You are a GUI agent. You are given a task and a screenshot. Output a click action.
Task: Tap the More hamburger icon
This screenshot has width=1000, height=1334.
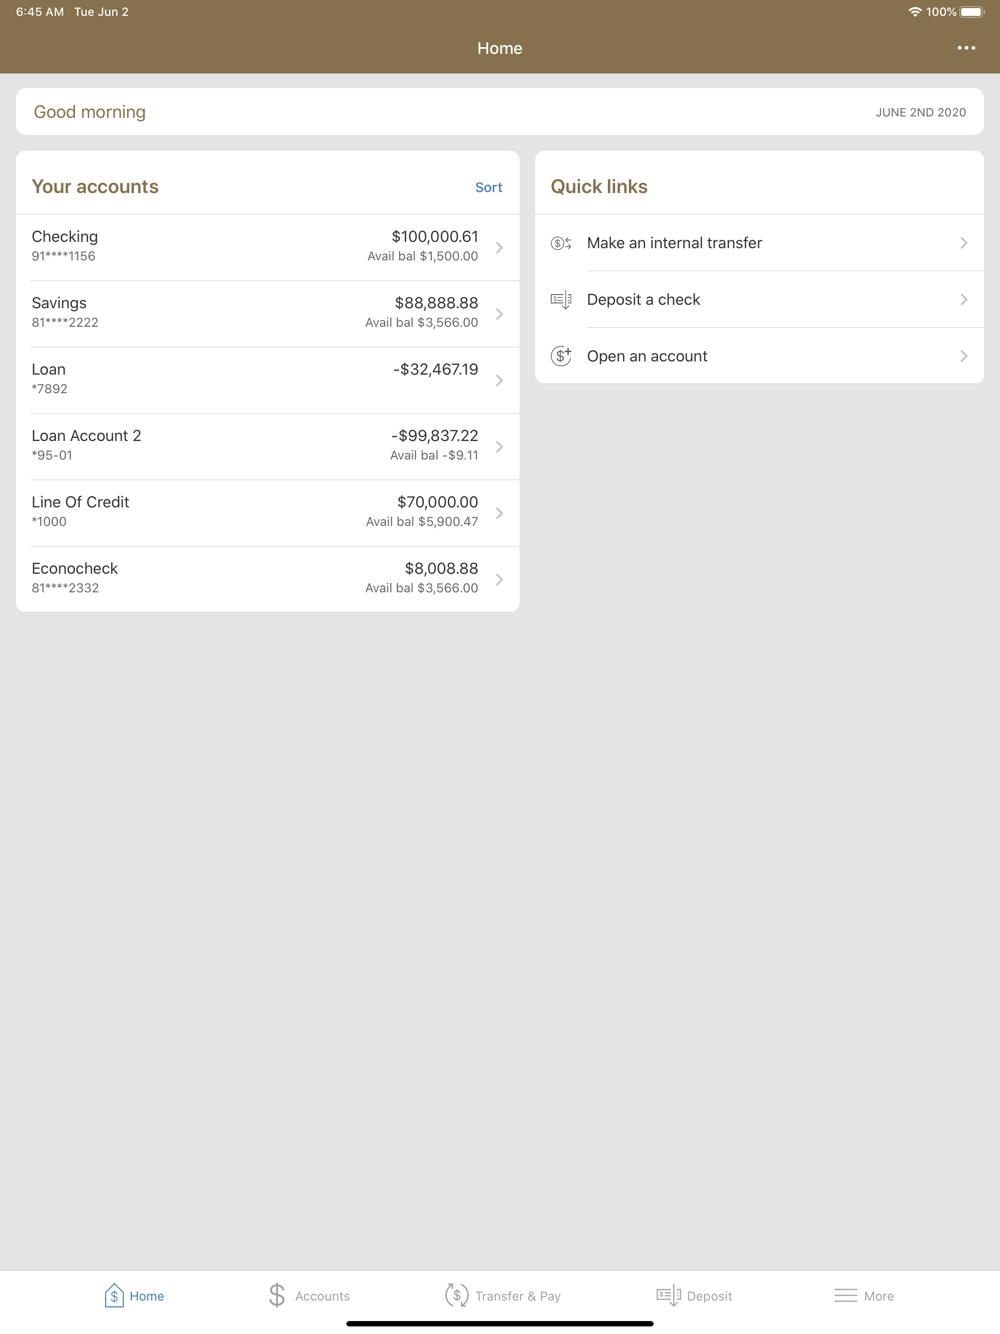click(x=846, y=1295)
